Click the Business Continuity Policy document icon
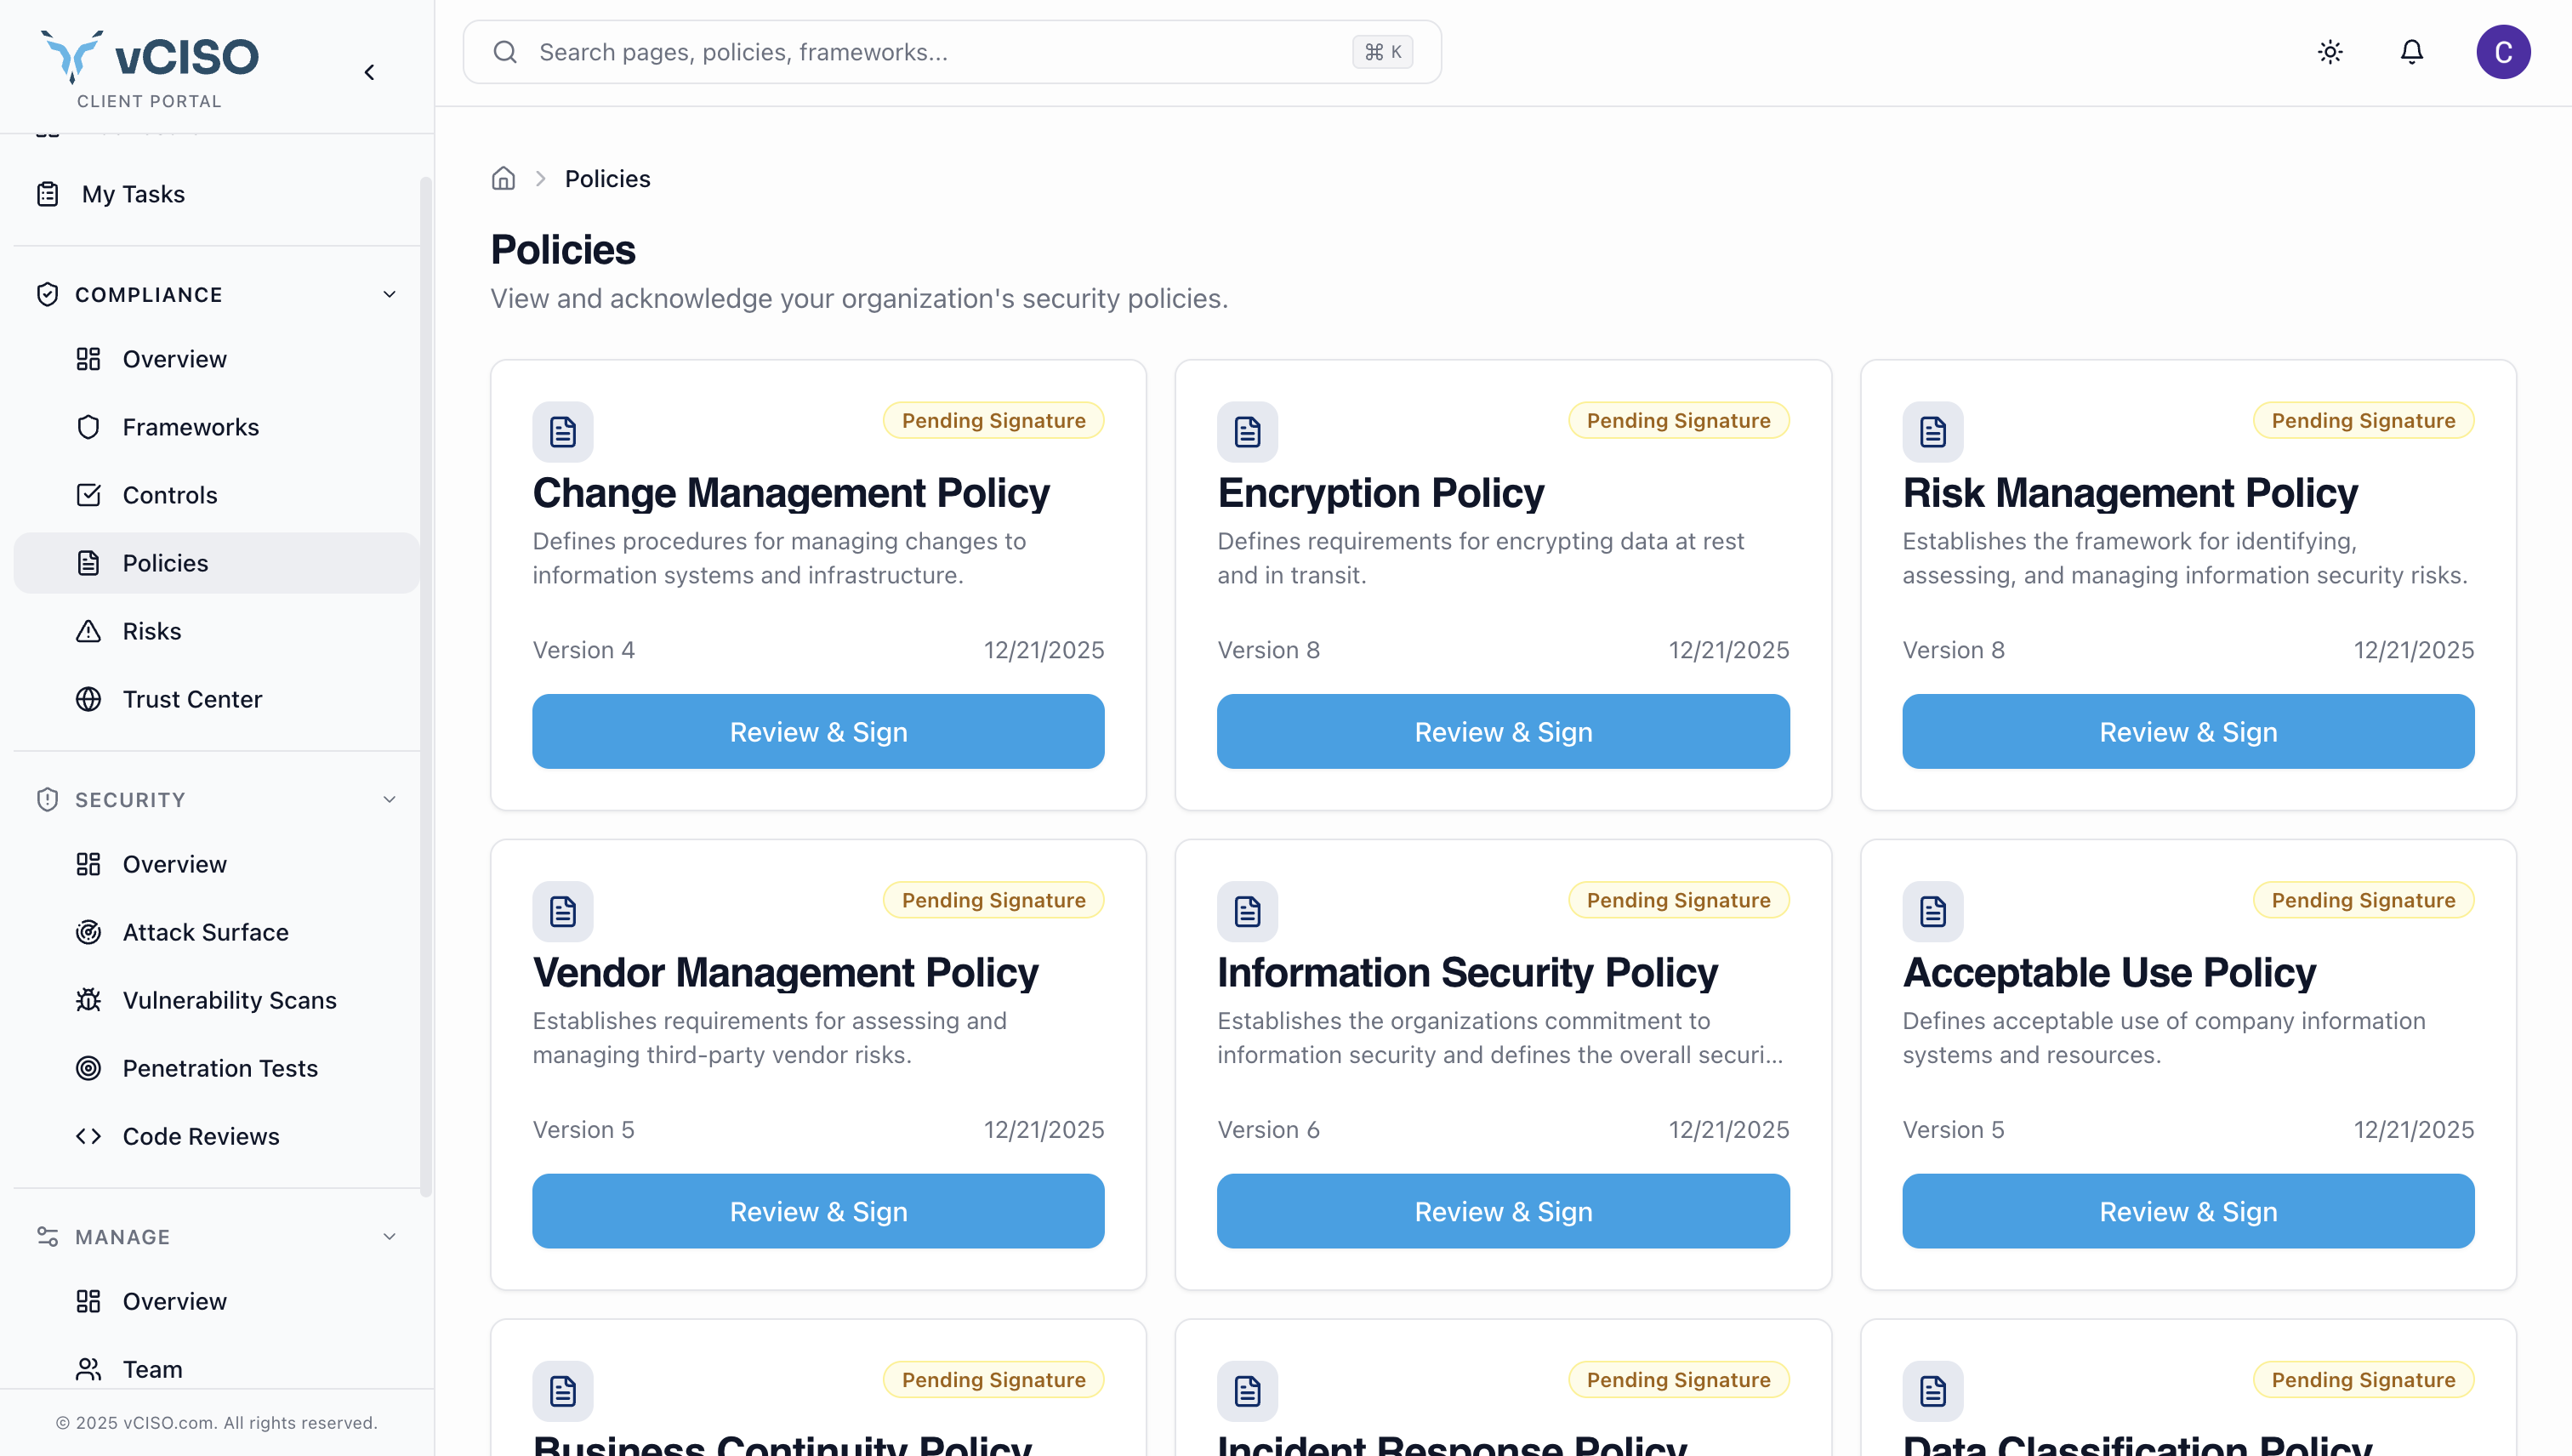 [x=563, y=1391]
